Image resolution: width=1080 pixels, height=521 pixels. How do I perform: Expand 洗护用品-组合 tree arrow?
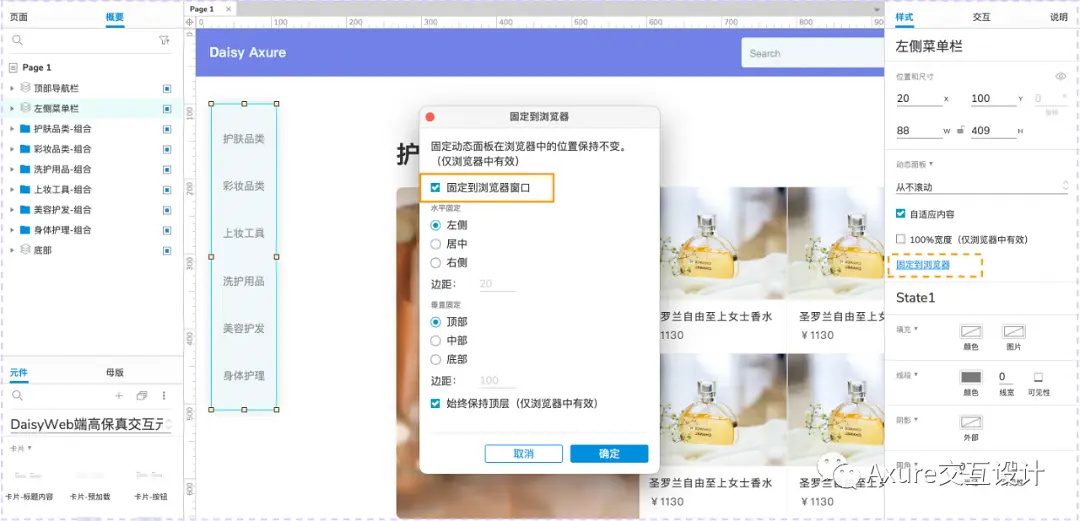(12, 169)
